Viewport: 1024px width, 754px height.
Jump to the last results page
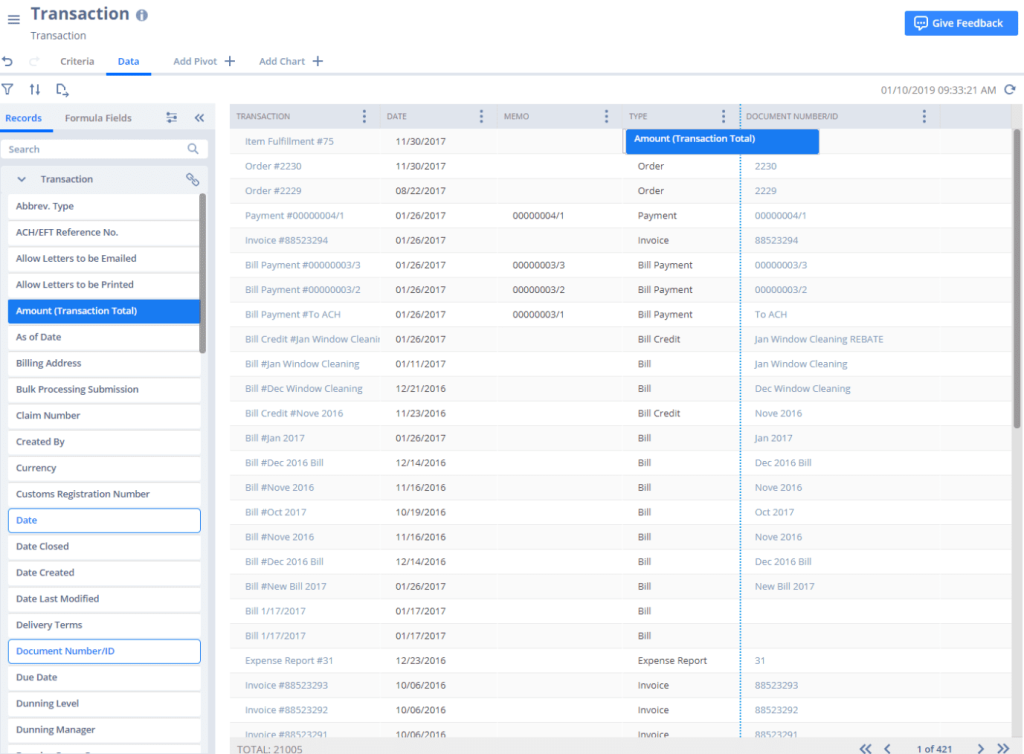[1003, 748]
